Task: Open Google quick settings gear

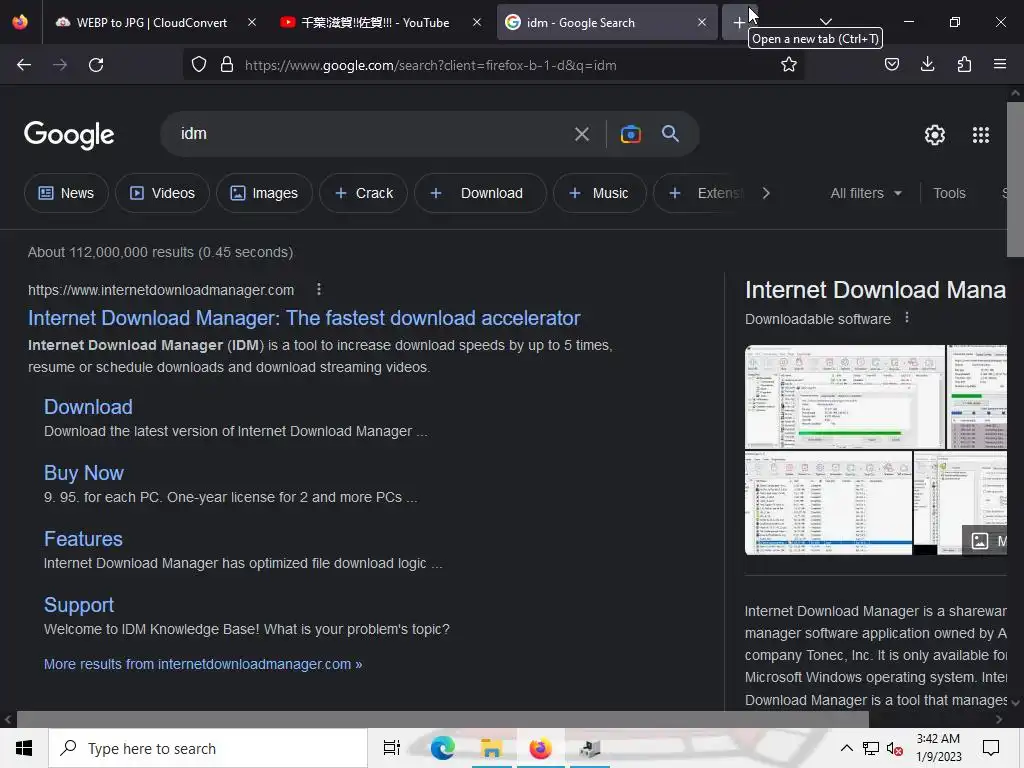Action: coord(935,135)
